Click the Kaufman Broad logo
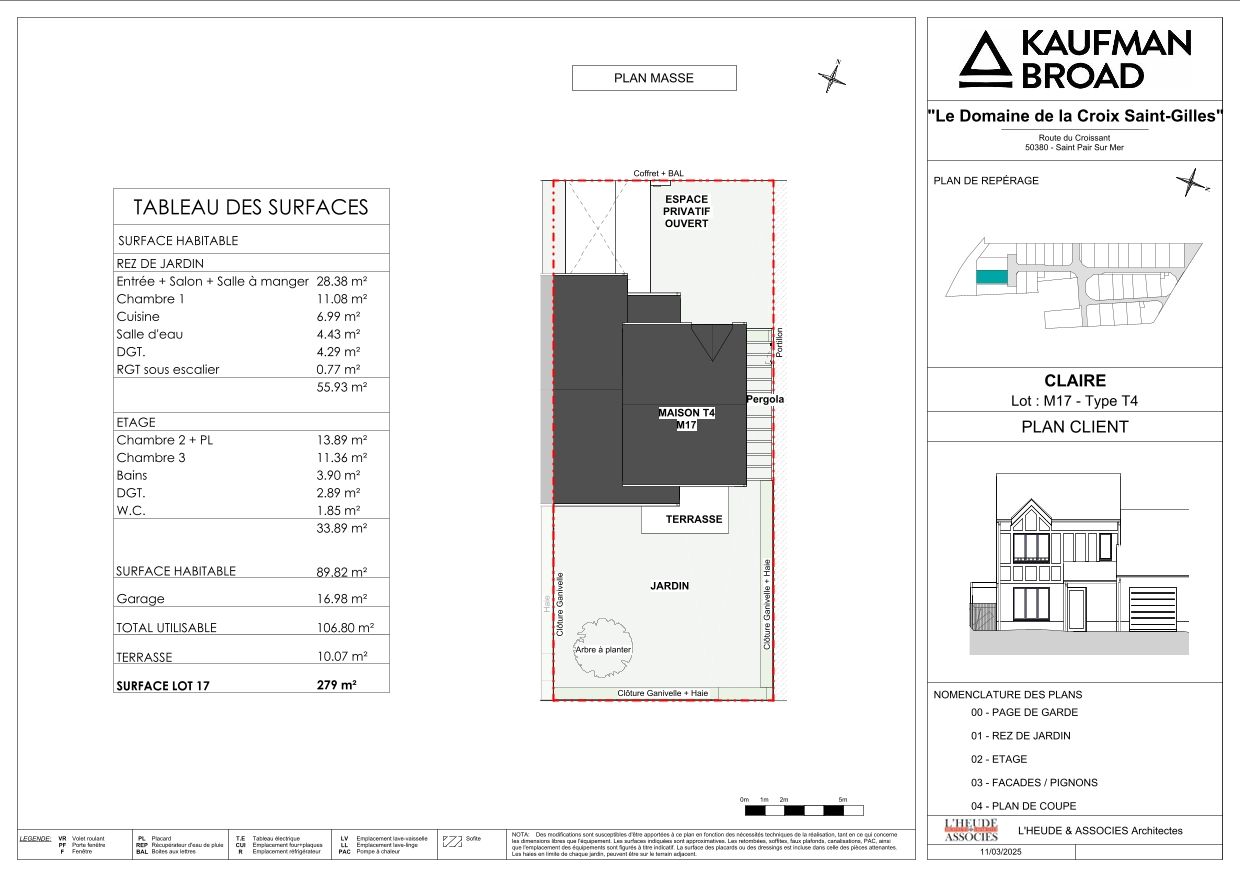Viewport: 1240px width, 877px height. [1075, 60]
